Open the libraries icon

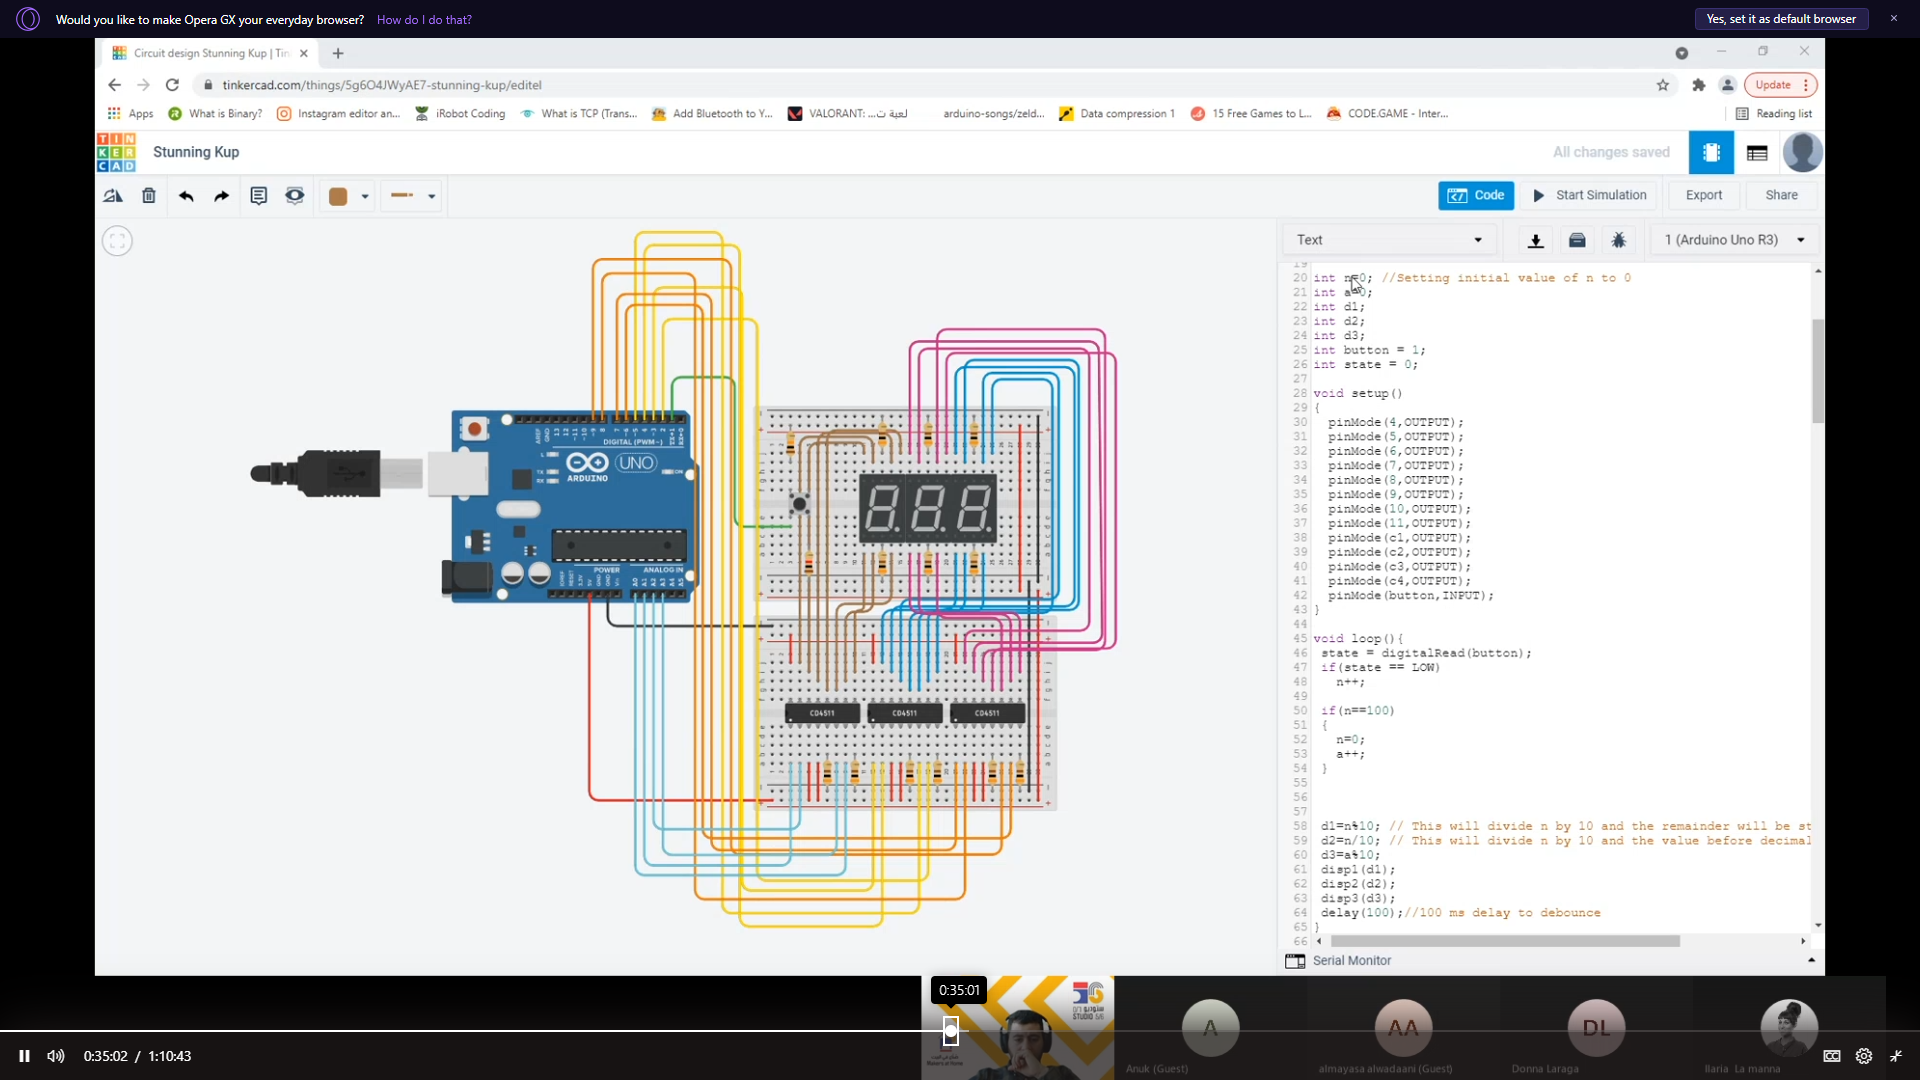[1577, 240]
